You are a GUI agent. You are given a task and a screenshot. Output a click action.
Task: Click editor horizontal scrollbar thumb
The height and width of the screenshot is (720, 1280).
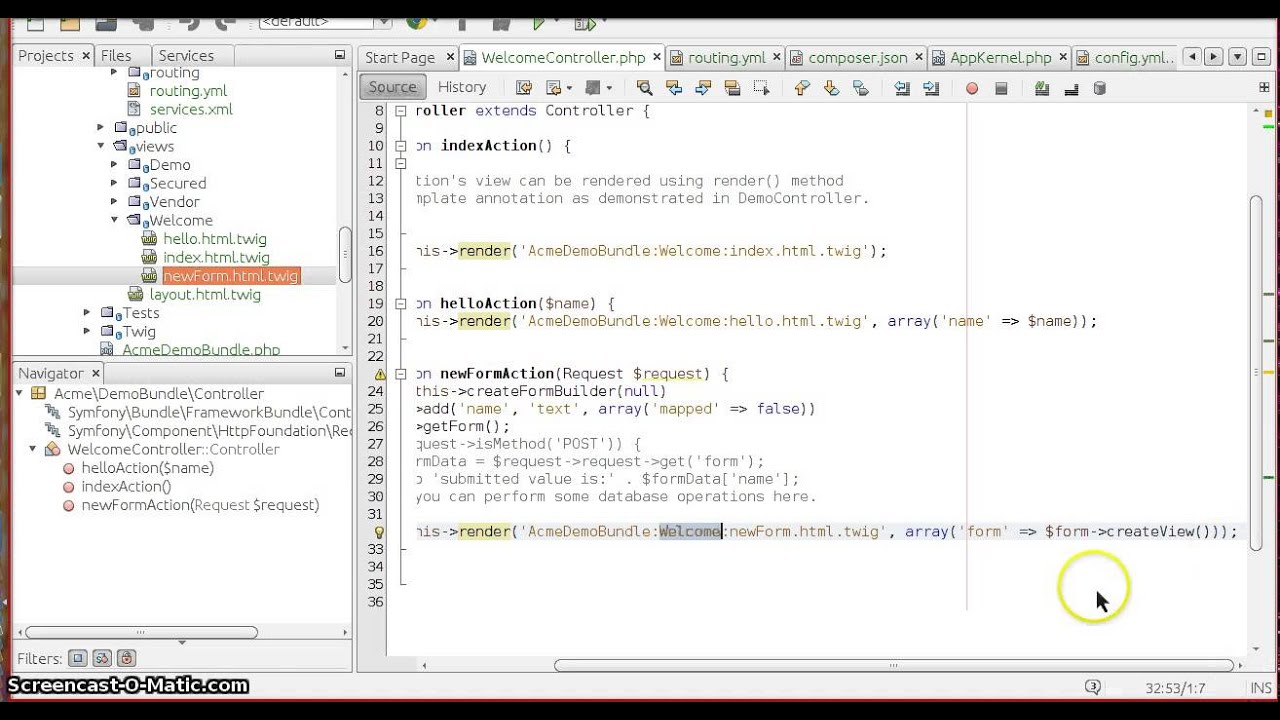pos(893,665)
